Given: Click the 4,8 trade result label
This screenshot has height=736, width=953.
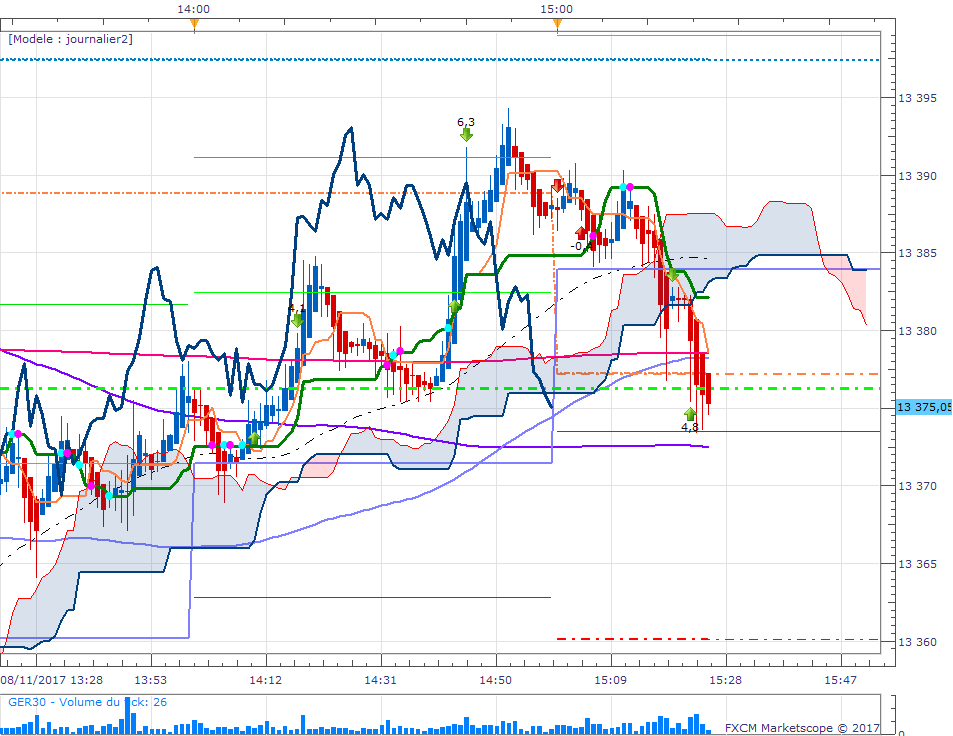Looking at the screenshot, I should (x=690, y=427).
